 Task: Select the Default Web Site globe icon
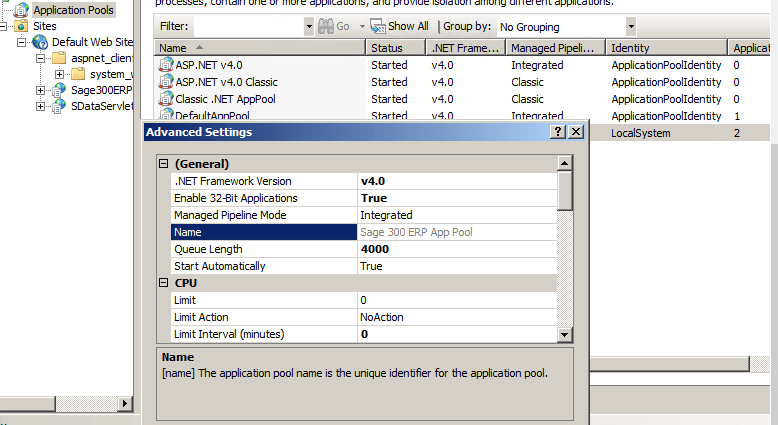pos(40,42)
